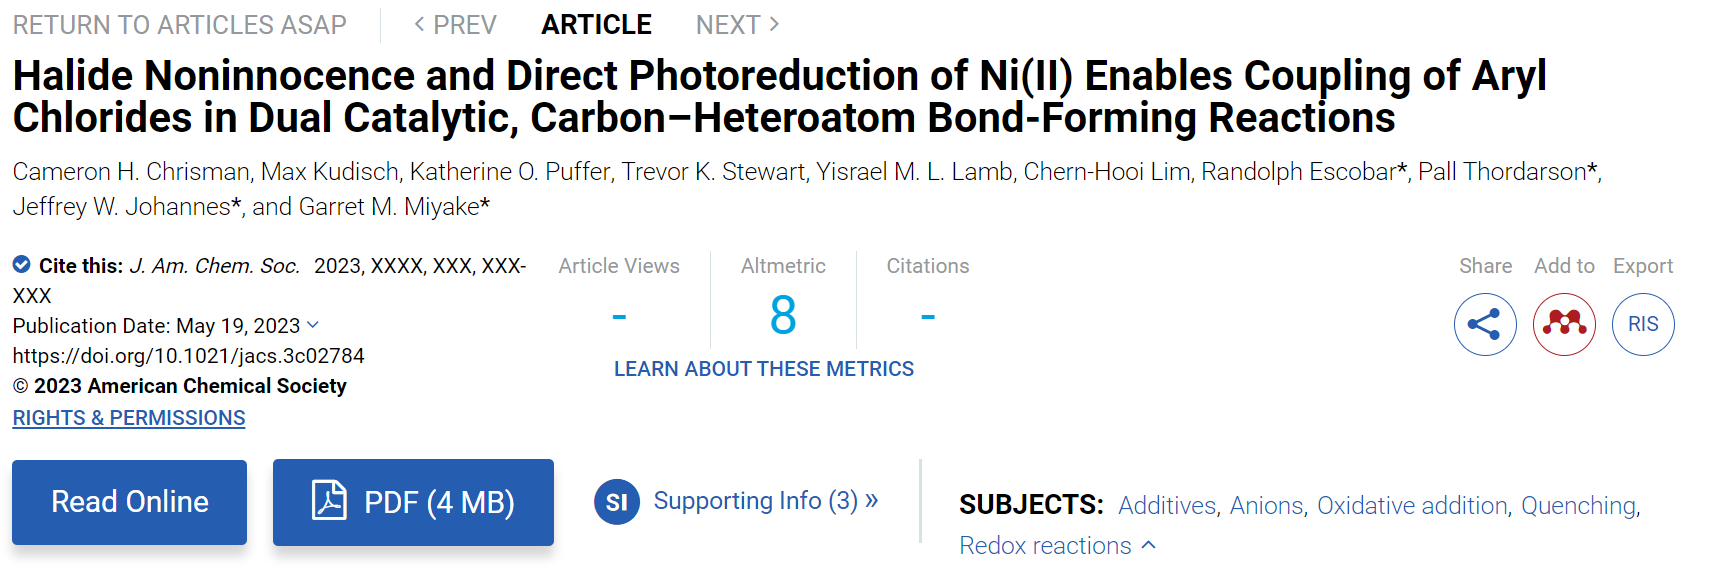Open Supporting Info (3) section
The width and height of the screenshot is (1728, 581).
tap(766, 500)
